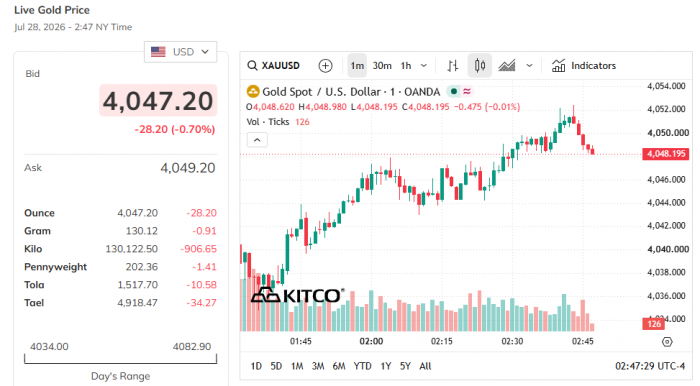Select the 30m interval tab
700x386 pixels.
click(x=382, y=66)
